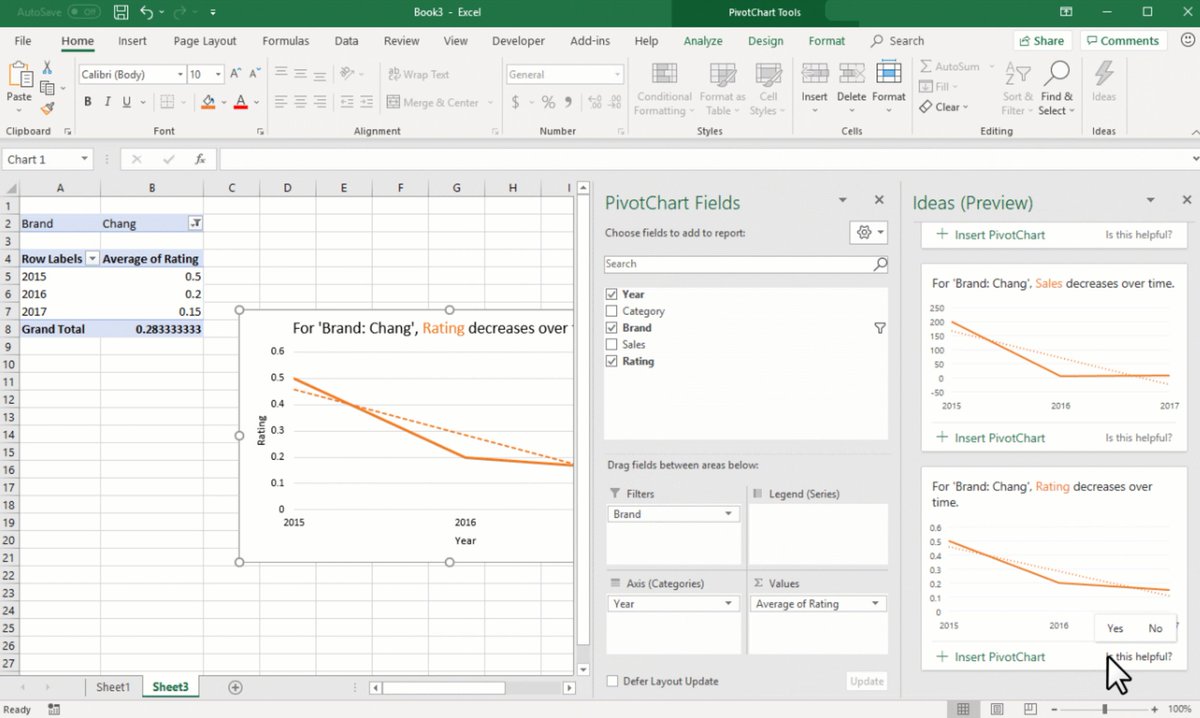Open the Name Box dropdown

(x=85, y=159)
